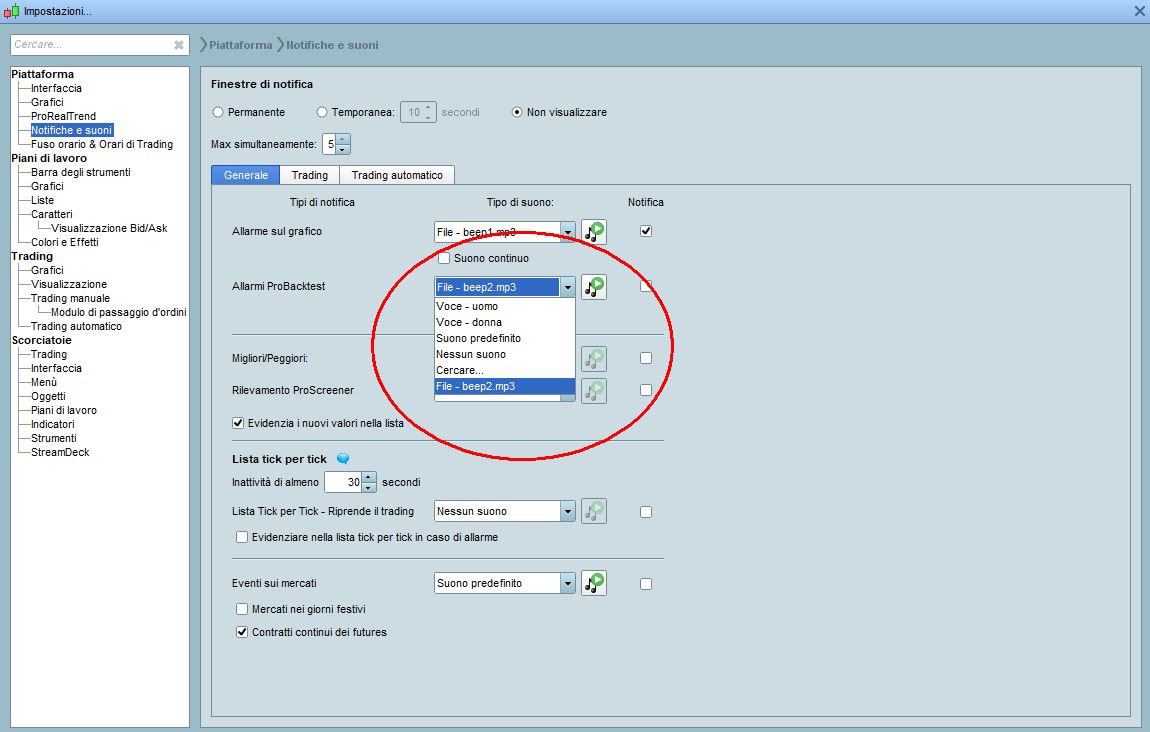Click the Inattività di almeno stepper arrows

pos(369,482)
